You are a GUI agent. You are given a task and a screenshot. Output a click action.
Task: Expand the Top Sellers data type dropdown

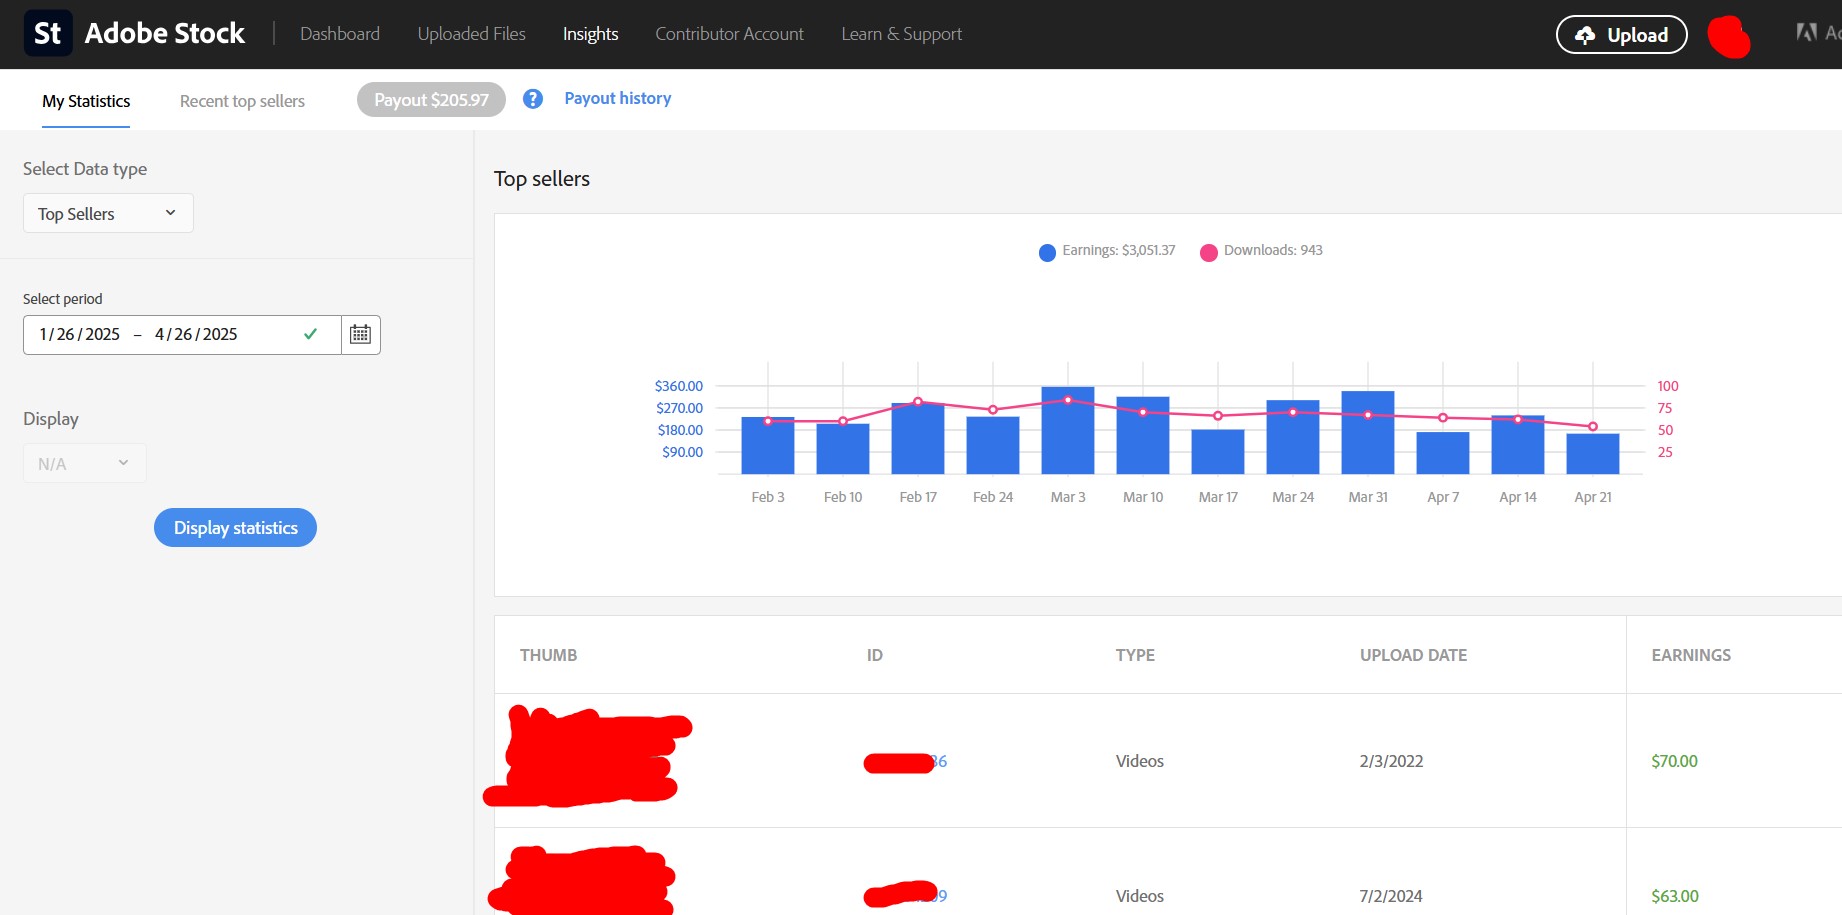coord(108,214)
